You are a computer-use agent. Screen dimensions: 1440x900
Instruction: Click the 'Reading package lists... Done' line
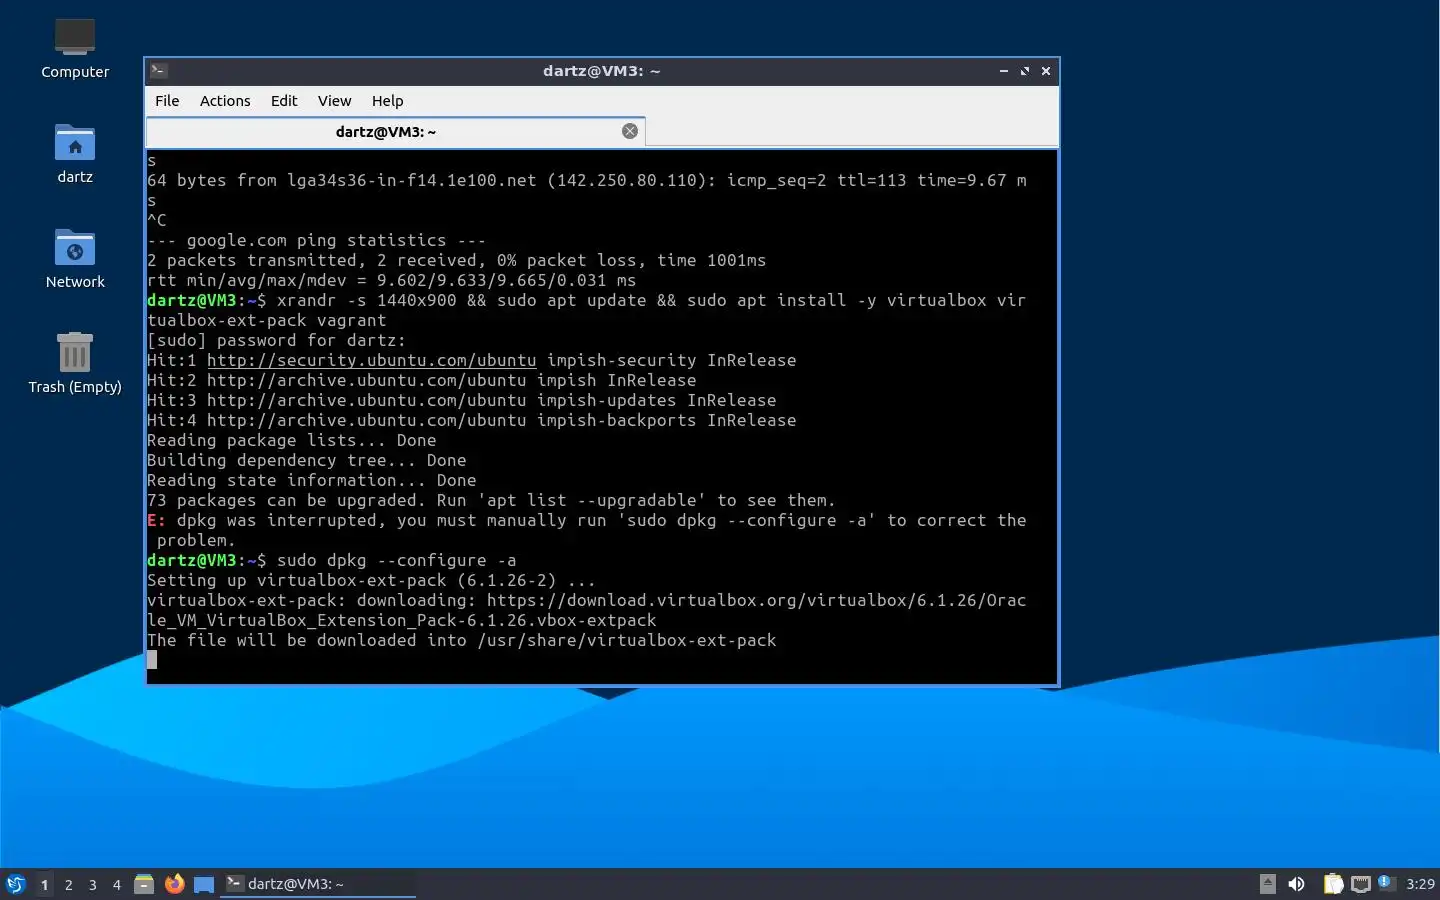click(x=291, y=440)
